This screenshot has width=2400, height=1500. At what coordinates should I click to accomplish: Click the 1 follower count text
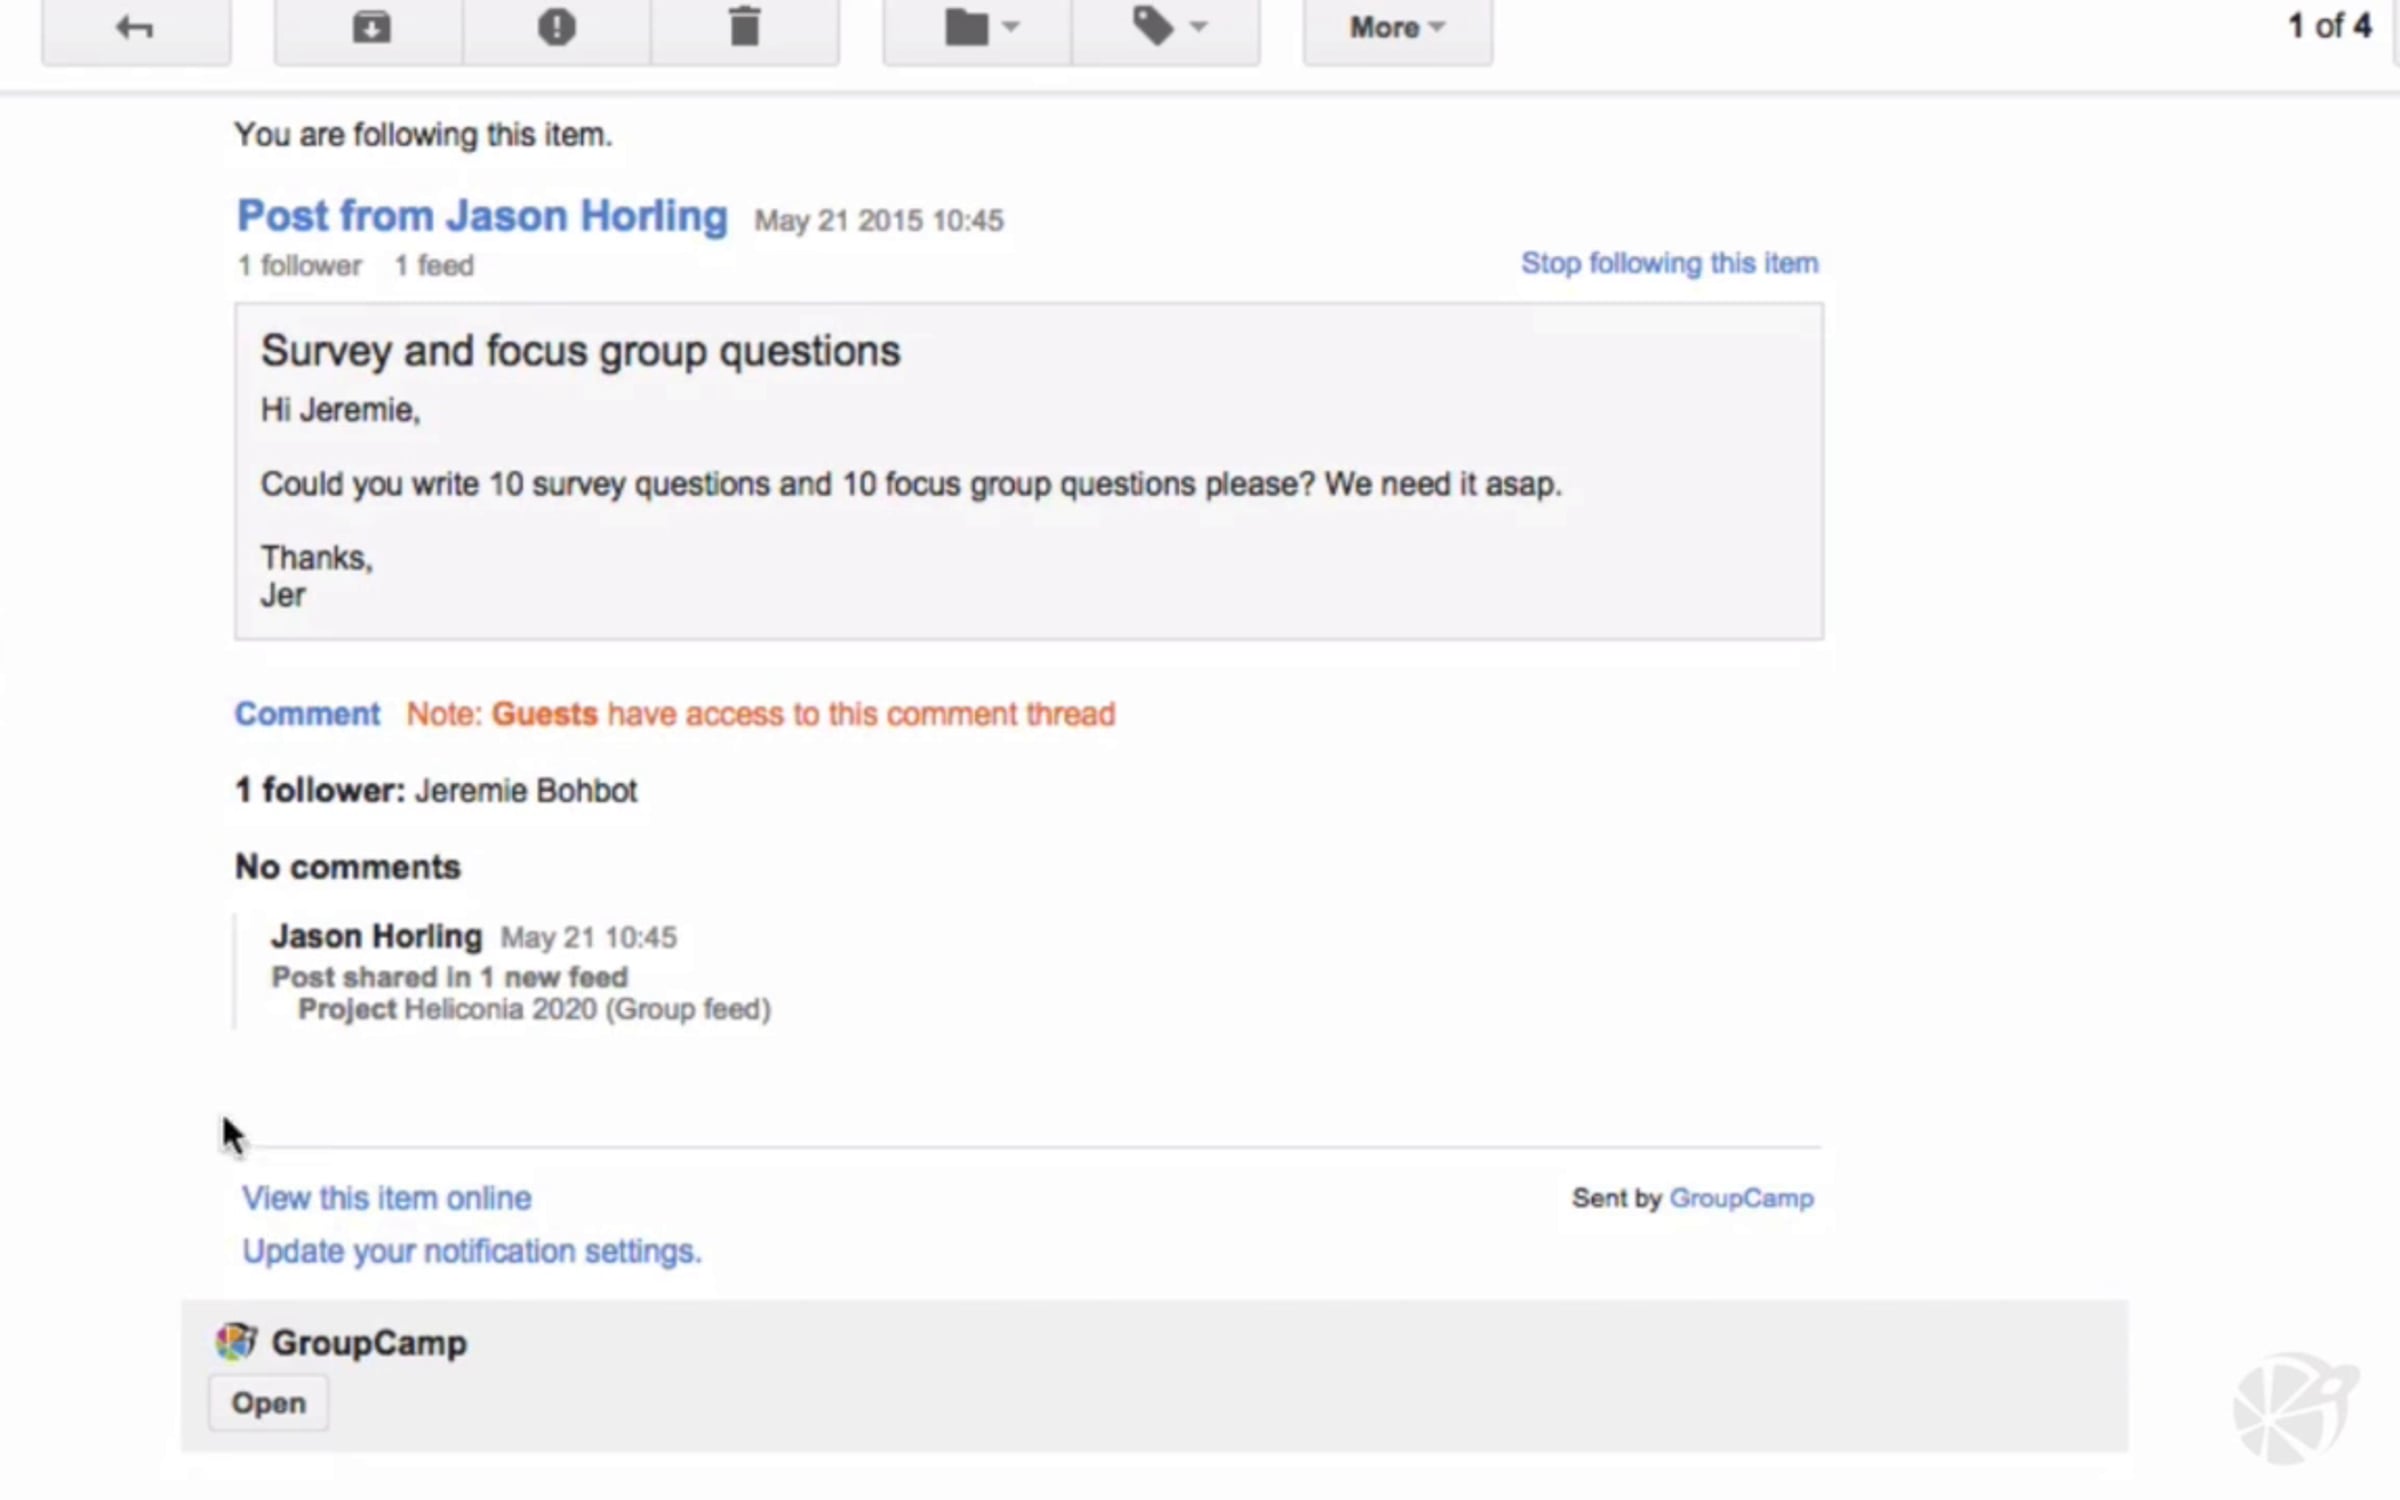299,266
